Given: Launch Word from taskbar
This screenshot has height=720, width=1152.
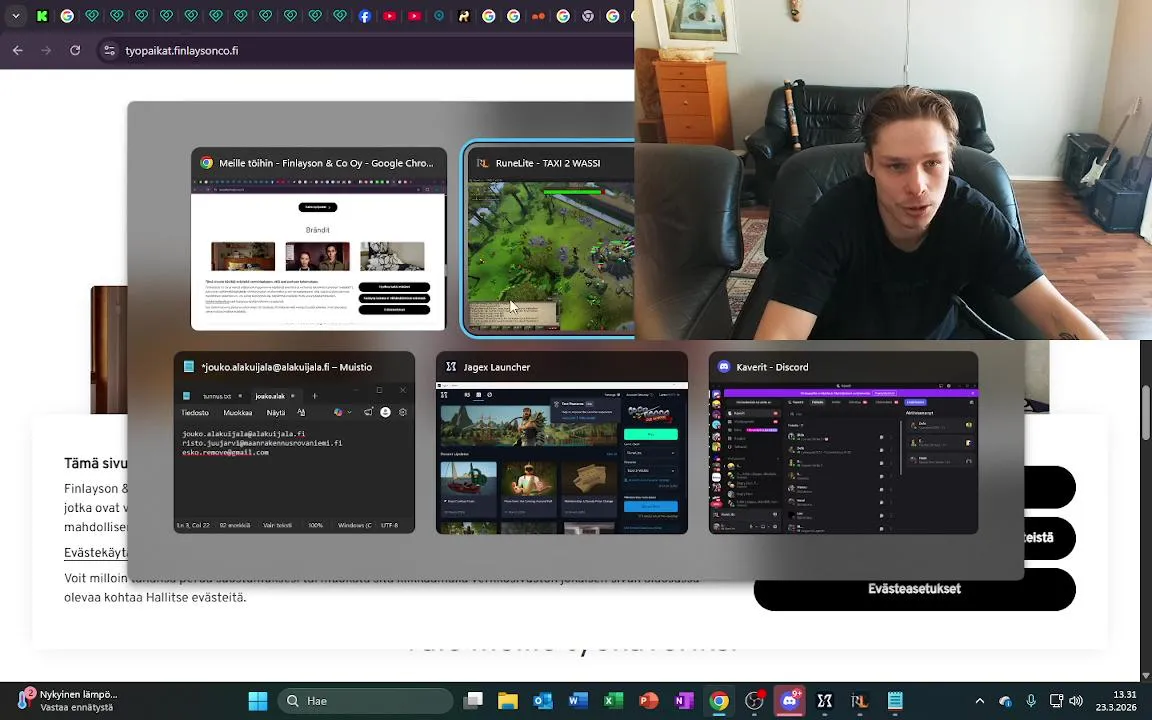Looking at the screenshot, I should click(578, 701).
